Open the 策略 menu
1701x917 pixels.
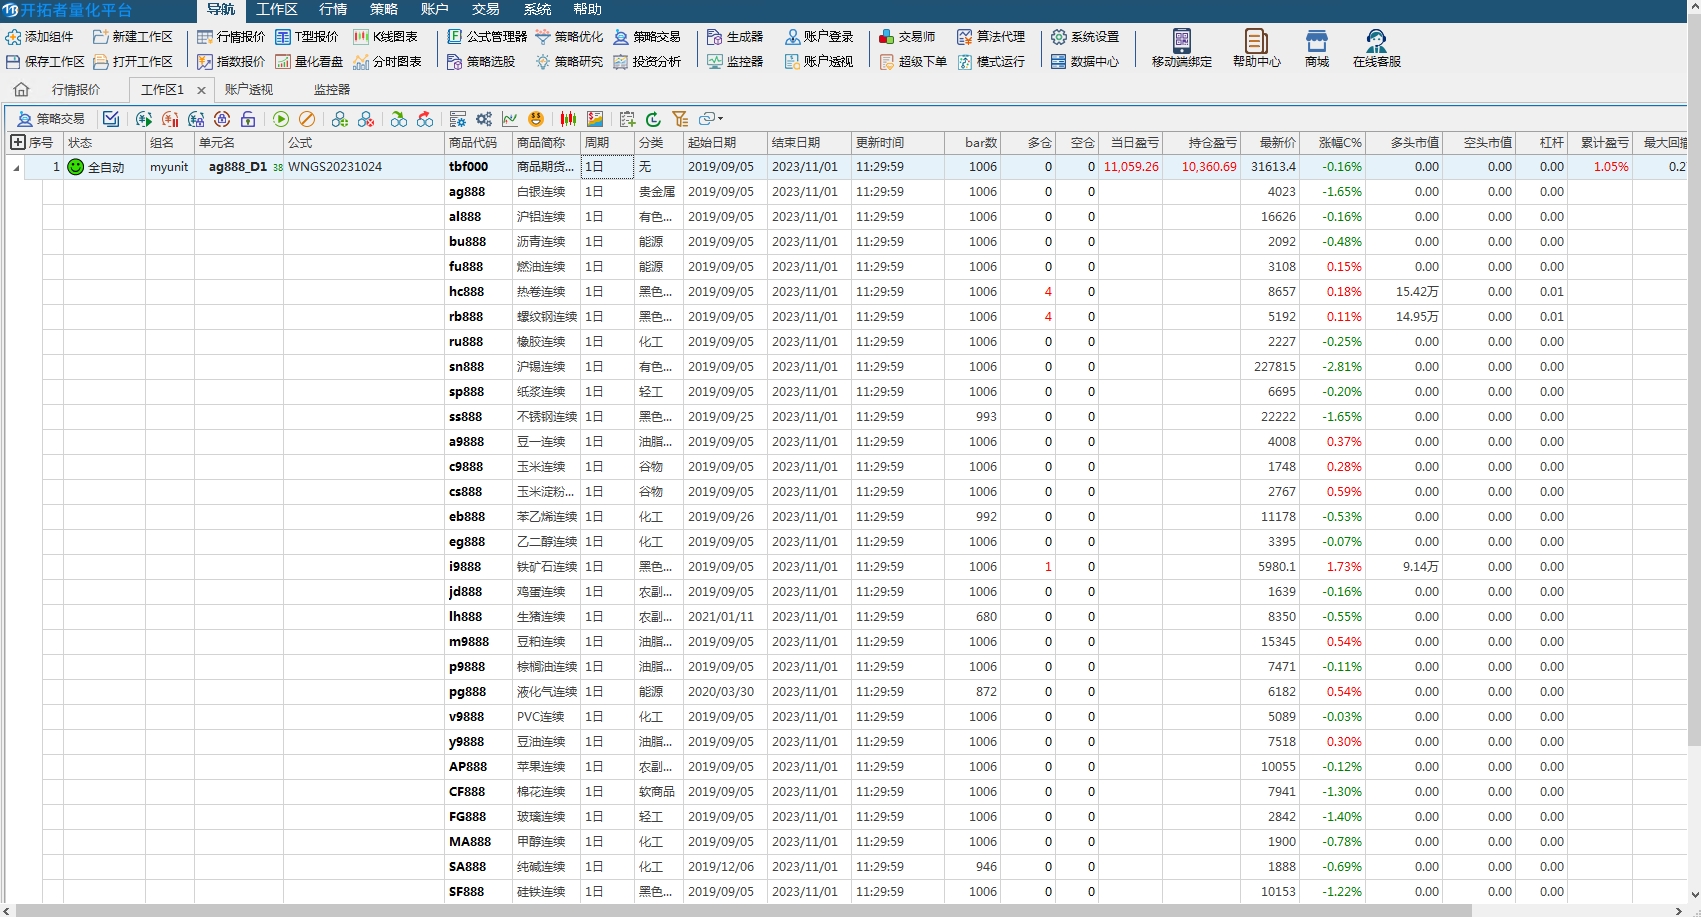point(384,9)
